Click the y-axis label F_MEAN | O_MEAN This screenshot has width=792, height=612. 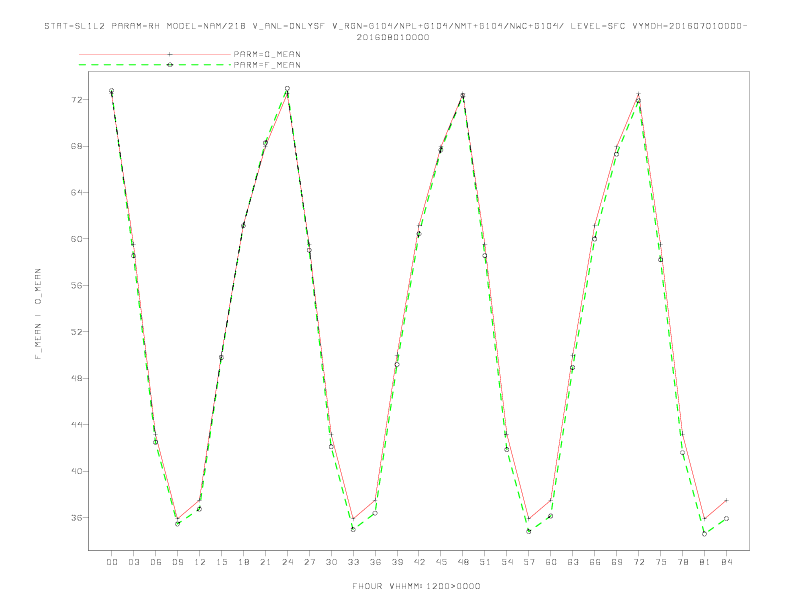point(38,314)
